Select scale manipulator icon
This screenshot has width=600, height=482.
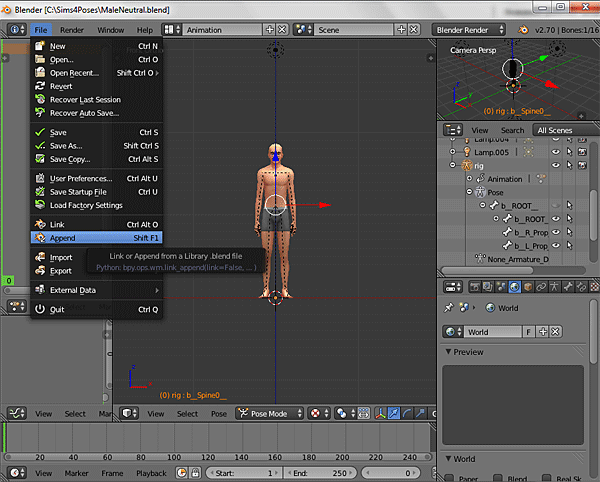(421, 414)
